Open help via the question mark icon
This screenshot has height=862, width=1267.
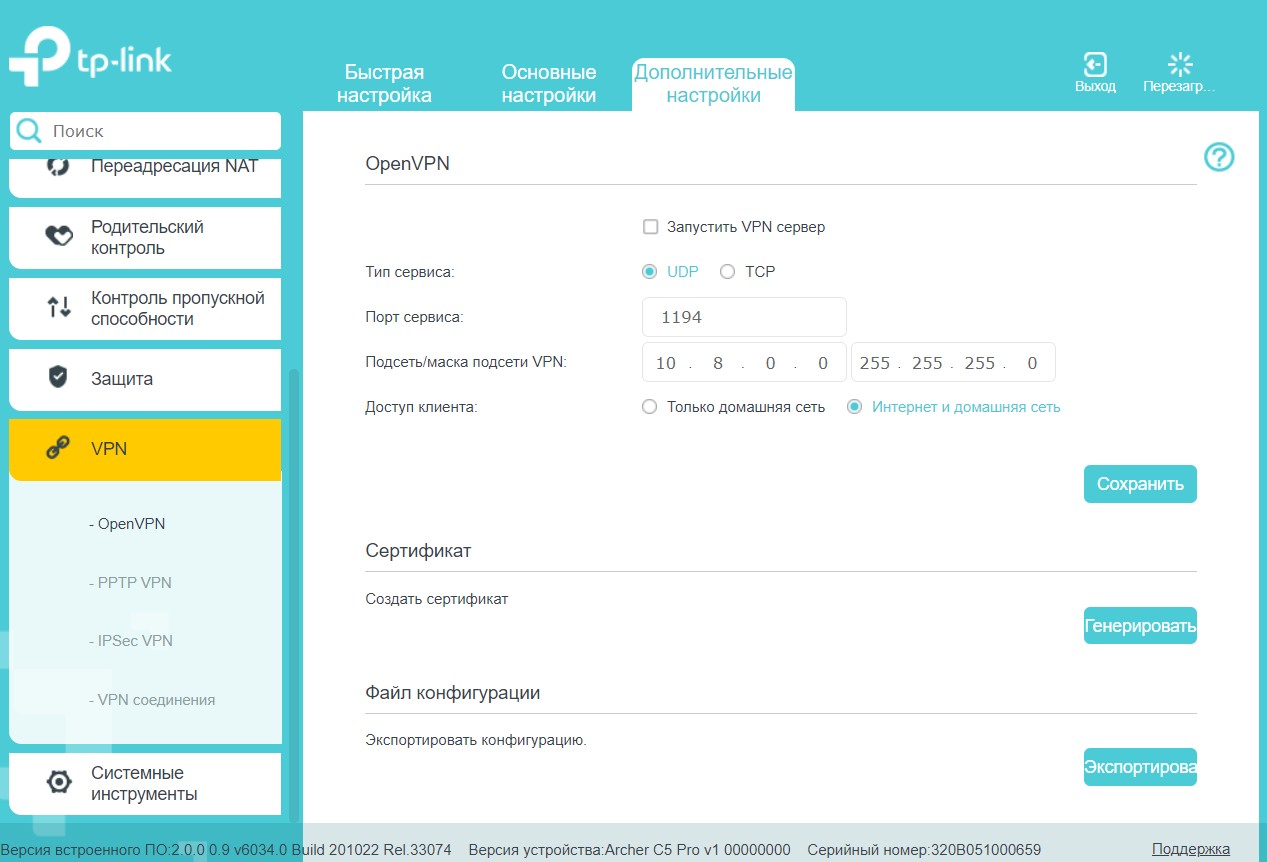pyautogui.click(x=1219, y=157)
